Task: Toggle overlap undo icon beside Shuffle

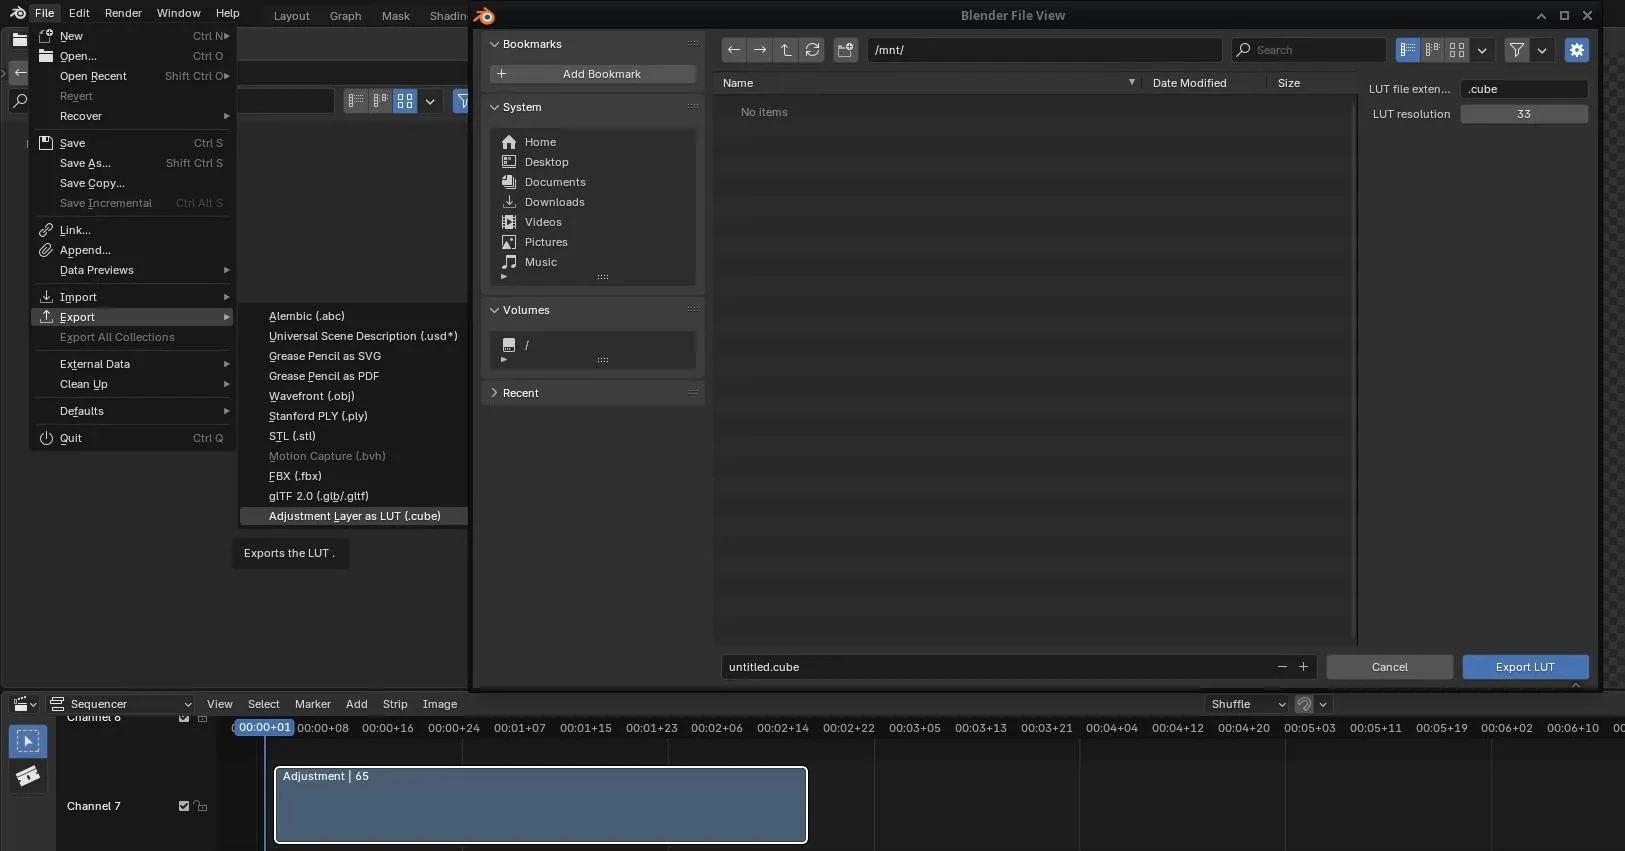Action: click(1304, 704)
